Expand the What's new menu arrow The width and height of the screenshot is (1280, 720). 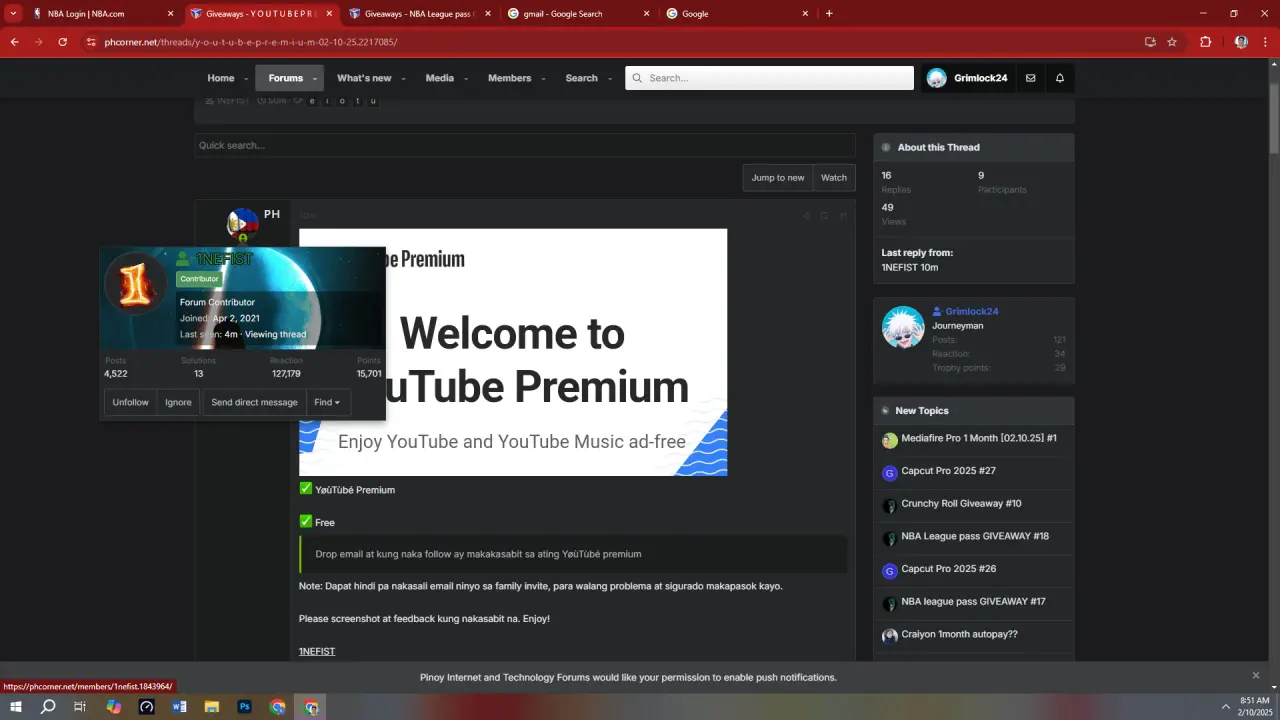403,79
